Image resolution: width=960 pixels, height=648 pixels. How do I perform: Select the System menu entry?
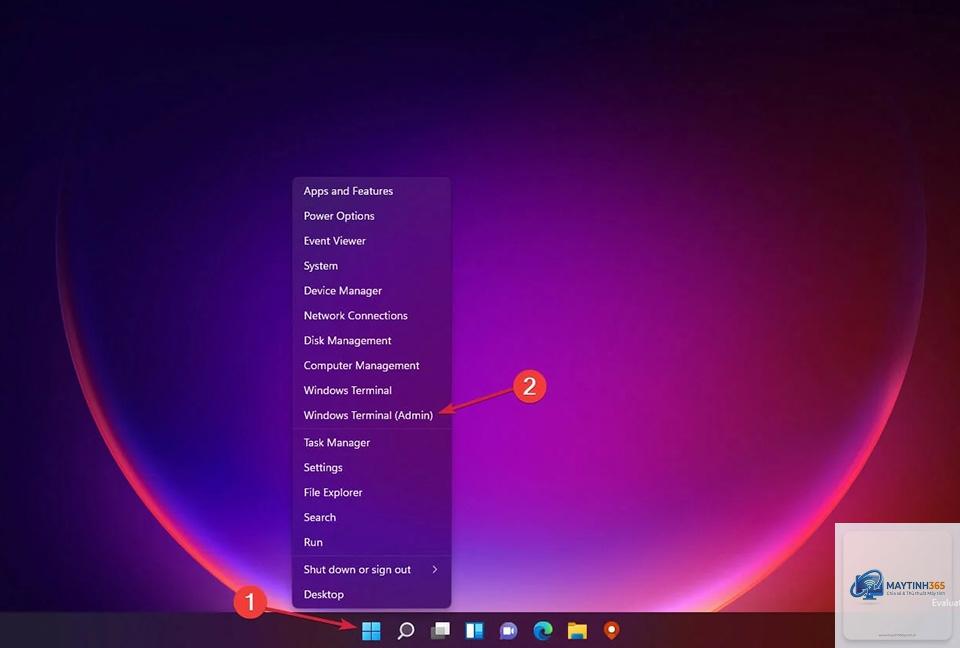pyautogui.click(x=372, y=266)
